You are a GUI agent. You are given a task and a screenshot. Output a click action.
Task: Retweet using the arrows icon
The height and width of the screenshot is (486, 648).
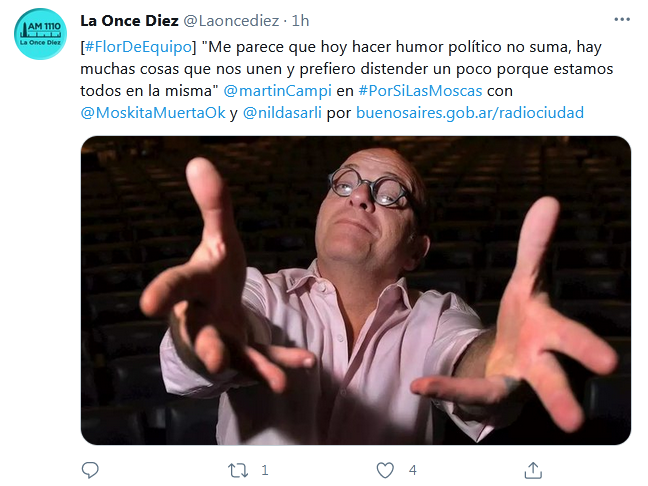click(x=238, y=470)
